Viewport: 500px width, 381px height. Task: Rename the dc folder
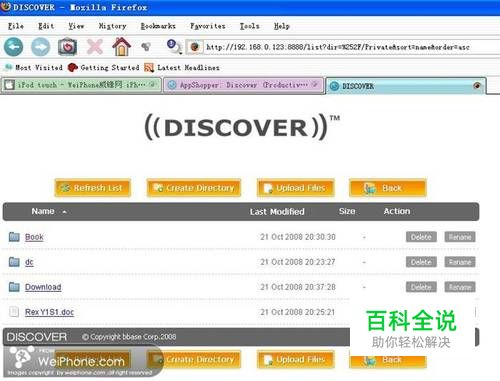460,262
